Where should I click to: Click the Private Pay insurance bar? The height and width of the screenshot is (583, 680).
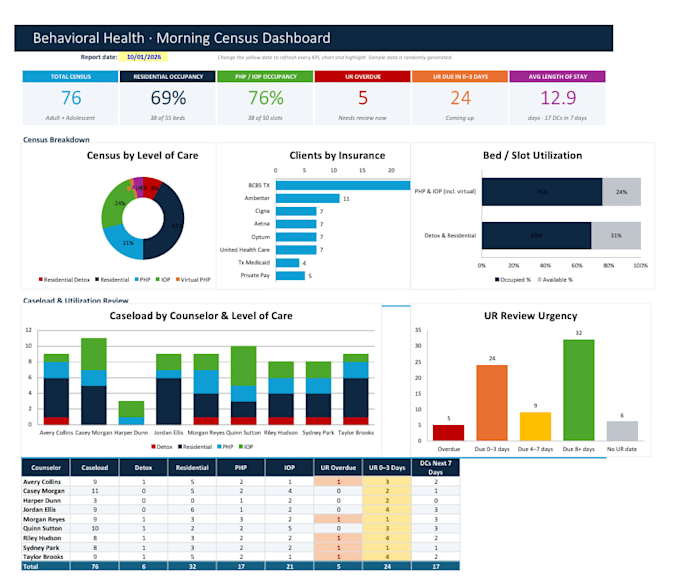(290, 275)
